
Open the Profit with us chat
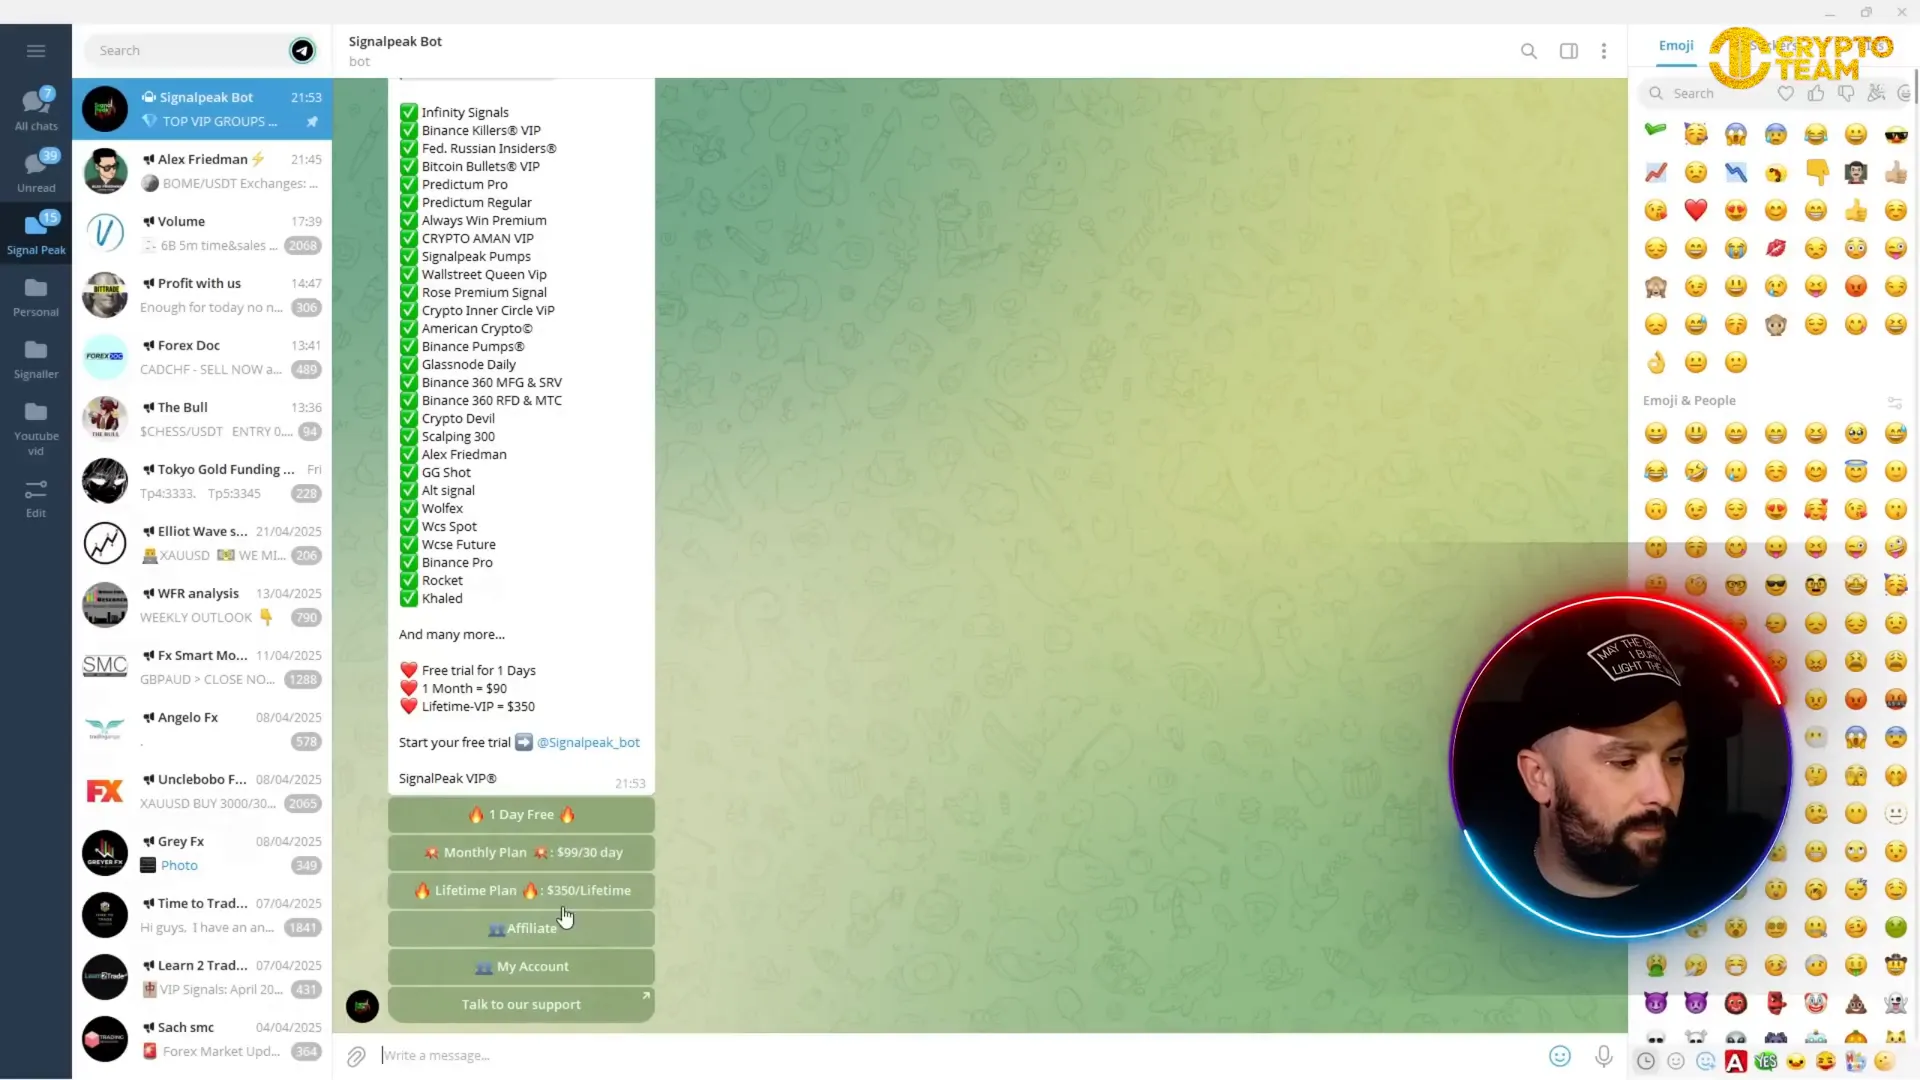coord(202,295)
